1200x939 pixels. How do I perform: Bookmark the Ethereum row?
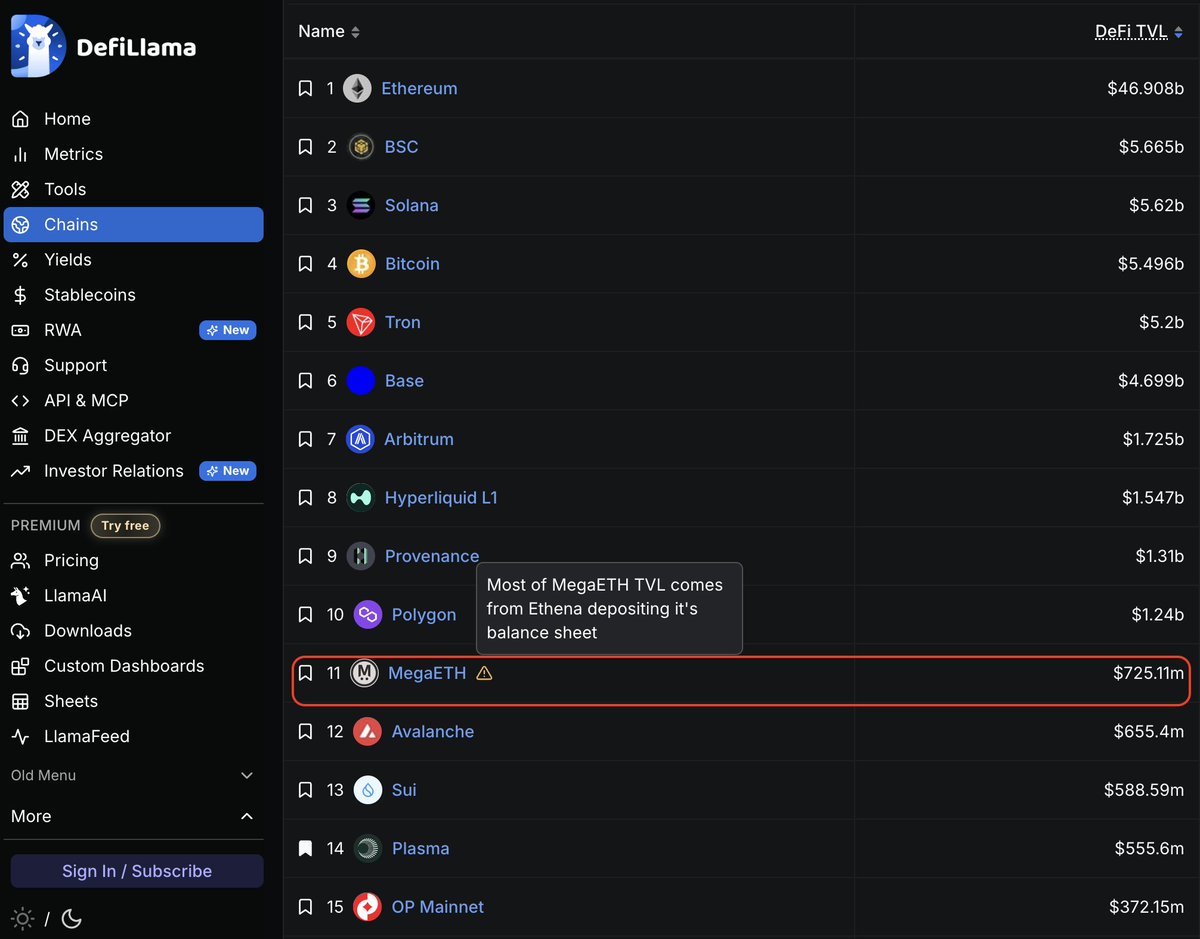[306, 89]
